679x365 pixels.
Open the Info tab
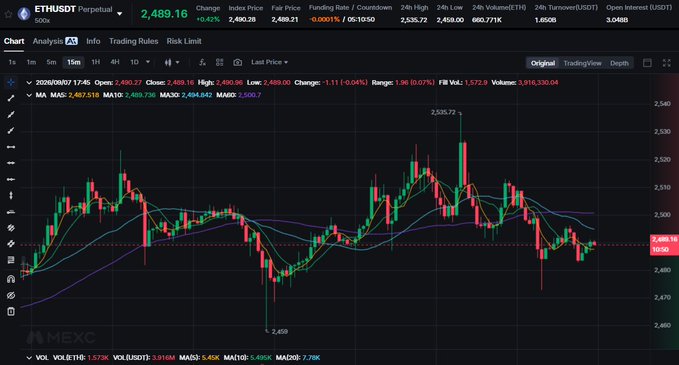tap(93, 41)
